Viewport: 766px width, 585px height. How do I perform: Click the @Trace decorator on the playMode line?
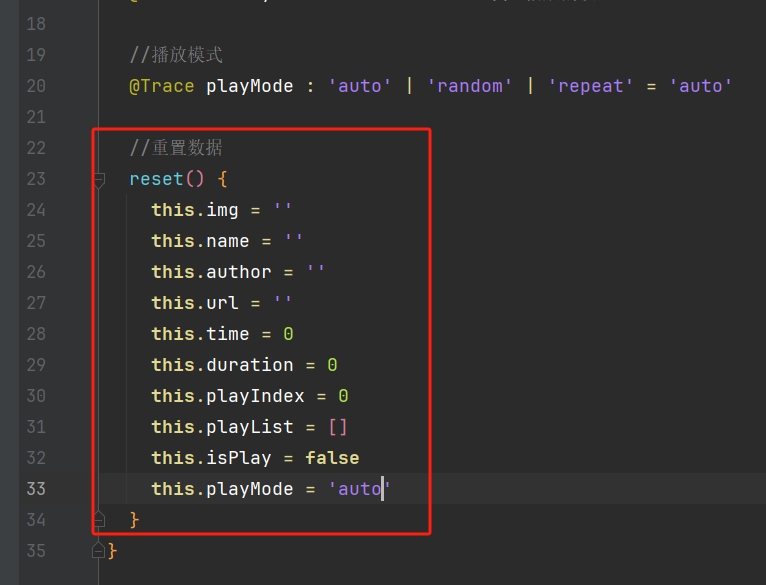[162, 86]
